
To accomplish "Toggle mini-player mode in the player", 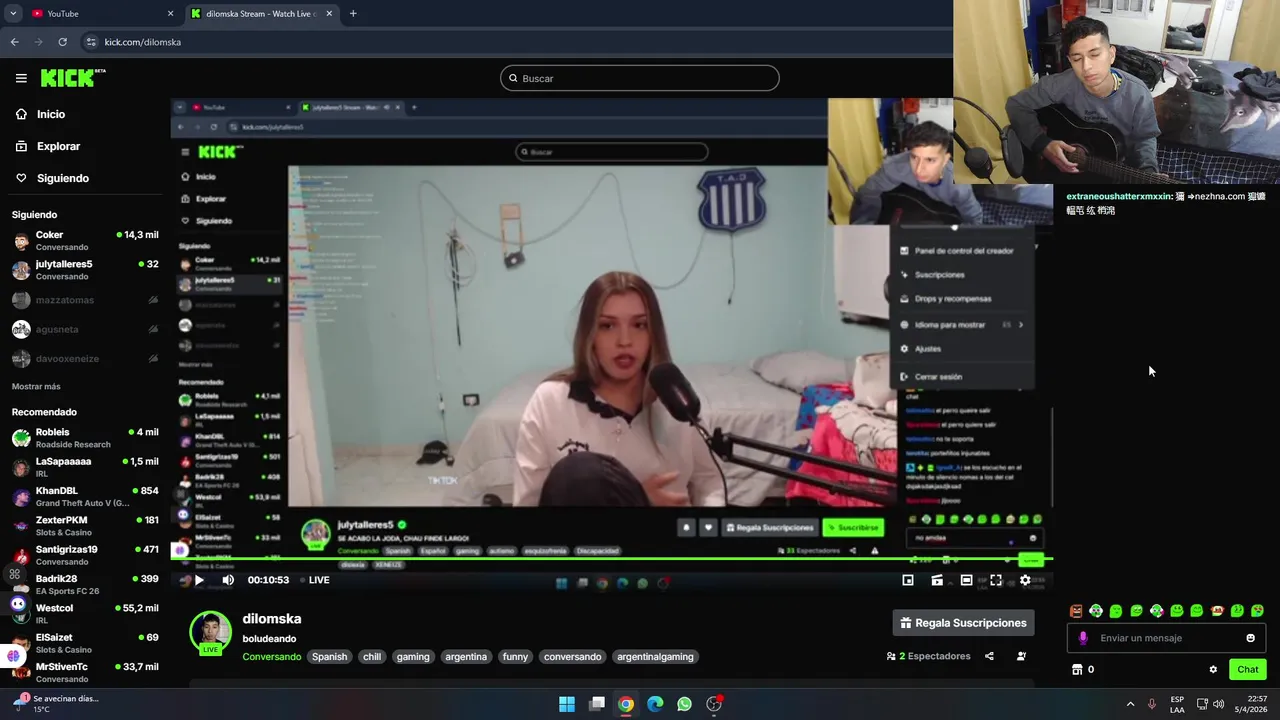I will 908,580.
